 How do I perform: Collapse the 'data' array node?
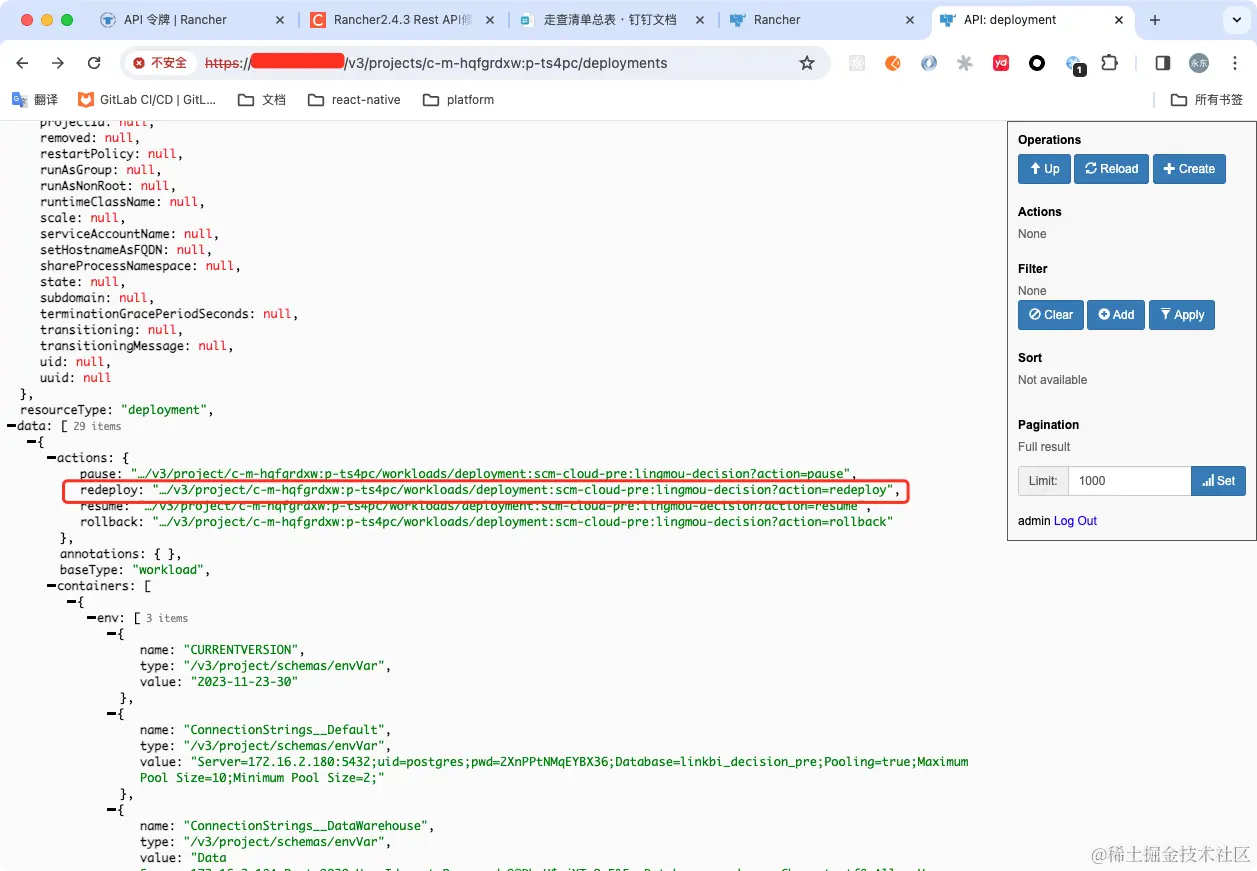12,426
